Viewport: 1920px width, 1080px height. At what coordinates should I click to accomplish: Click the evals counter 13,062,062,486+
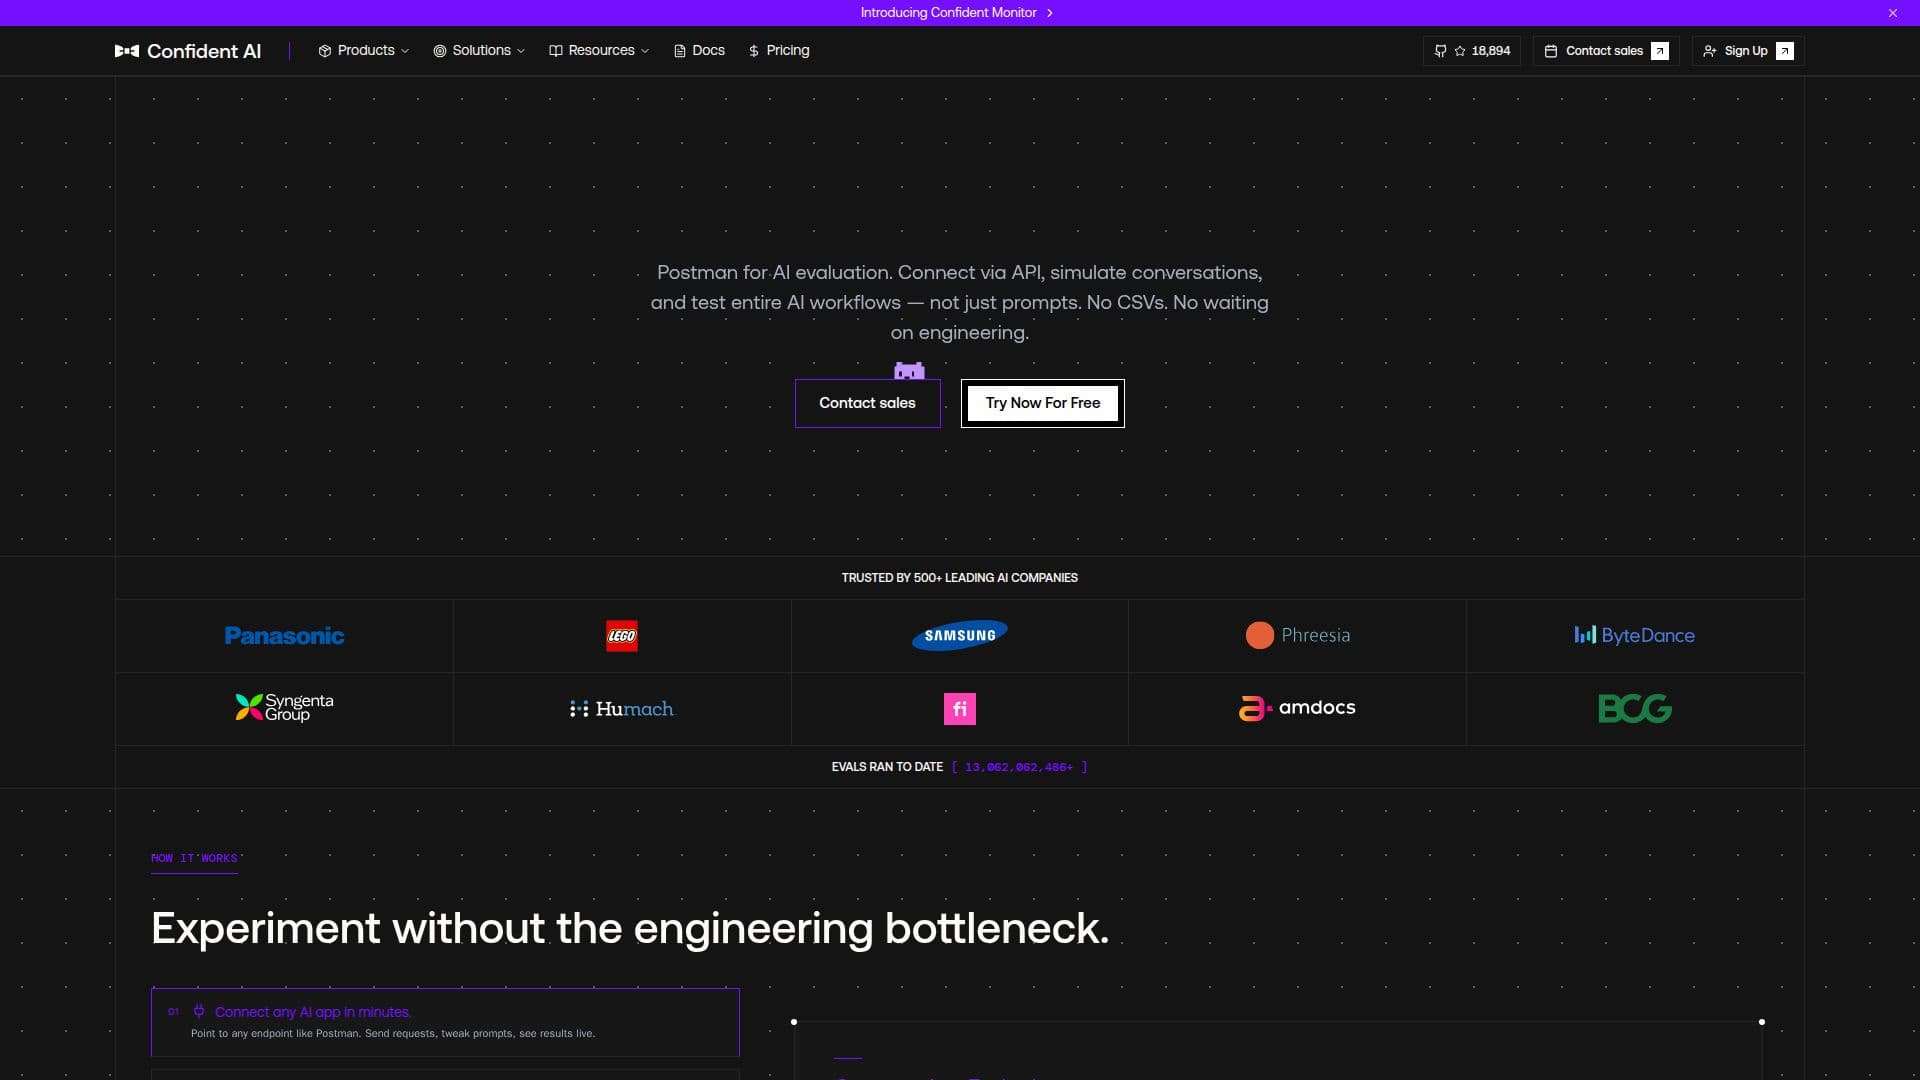[x=1019, y=767]
